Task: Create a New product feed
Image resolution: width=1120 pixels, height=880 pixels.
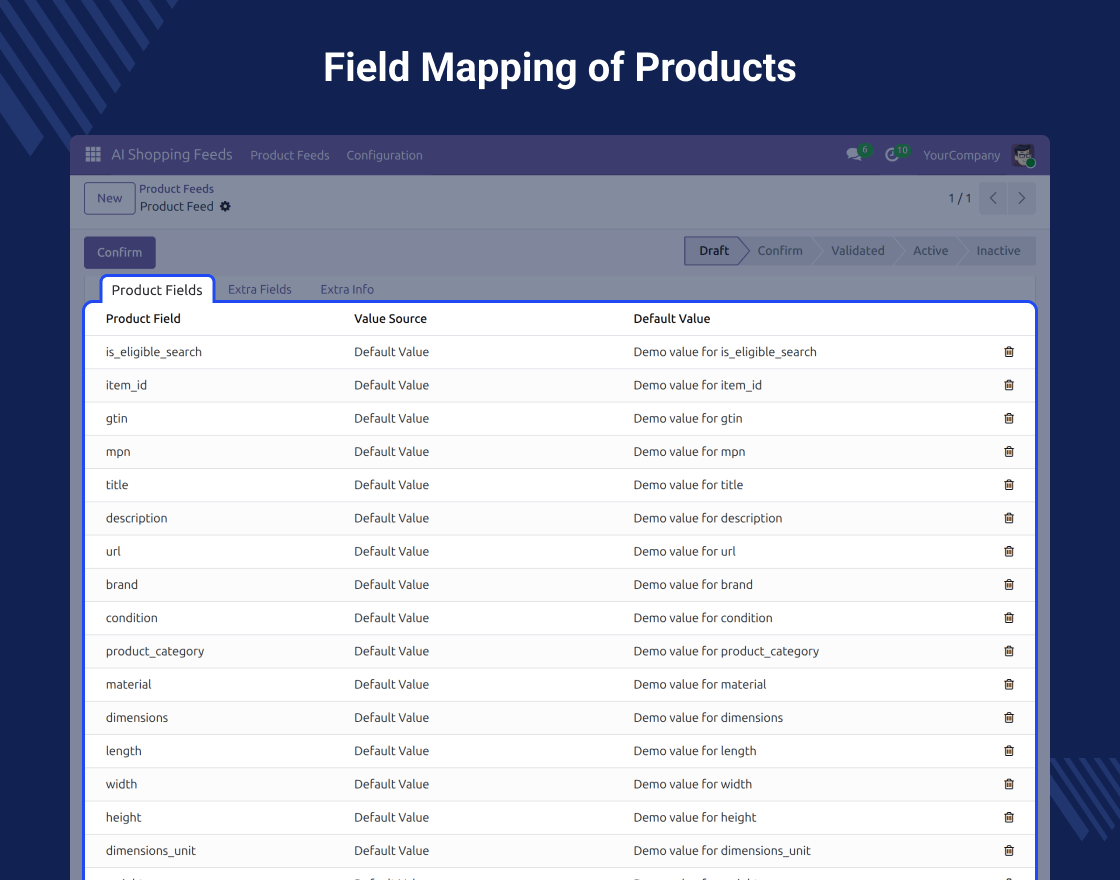Action: point(109,198)
